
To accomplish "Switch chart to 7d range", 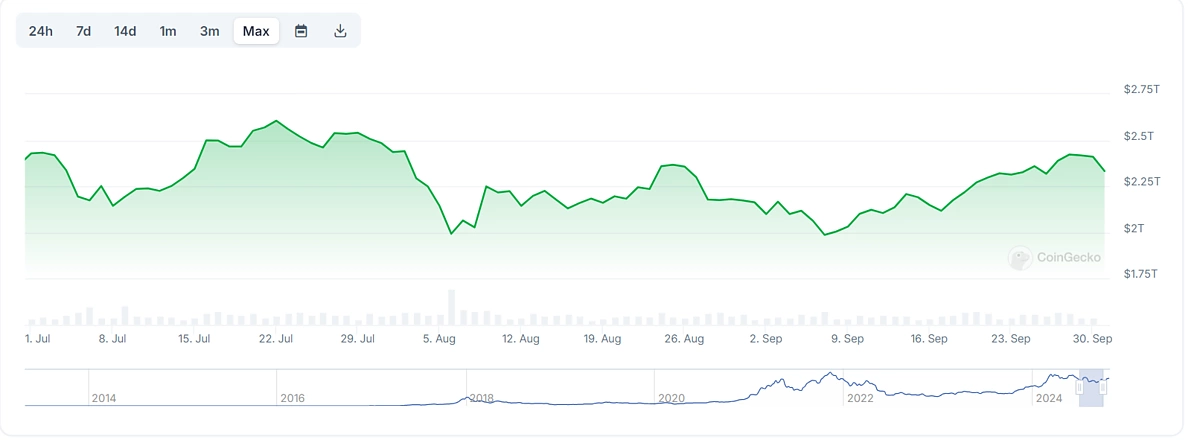I will pyautogui.click(x=83, y=31).
